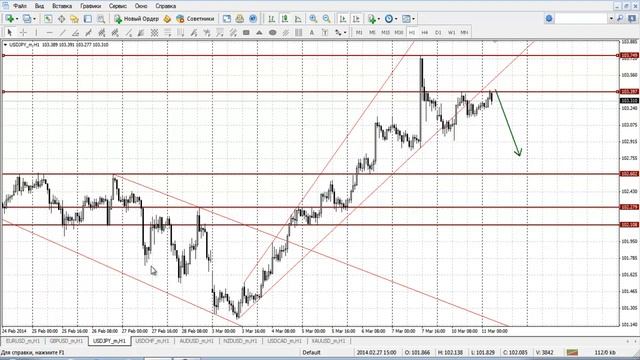Click the Новый Ордер button

coord(136,19)
